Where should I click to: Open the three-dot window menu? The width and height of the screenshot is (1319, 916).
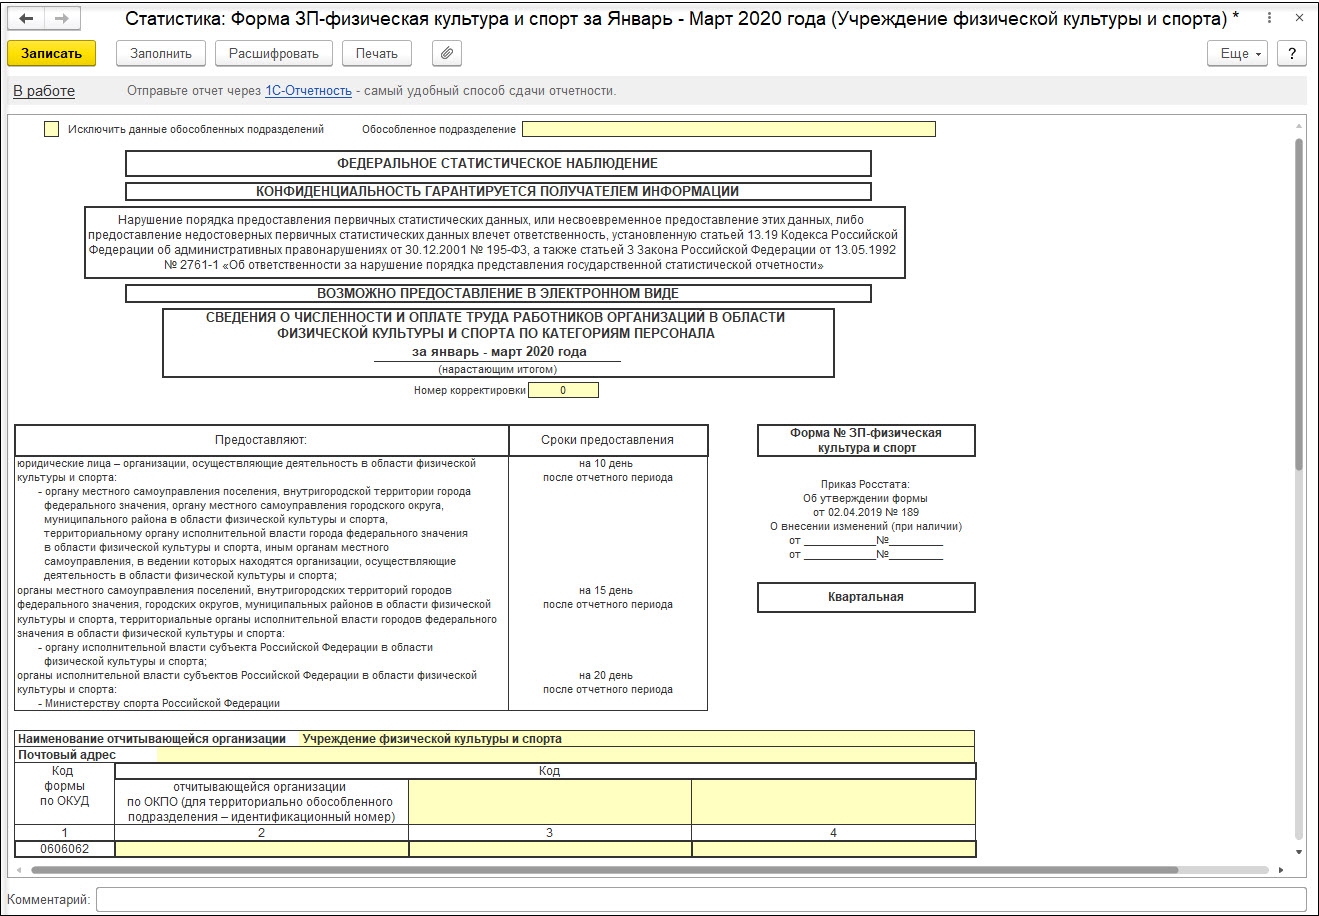click(x=1269, y=19)
